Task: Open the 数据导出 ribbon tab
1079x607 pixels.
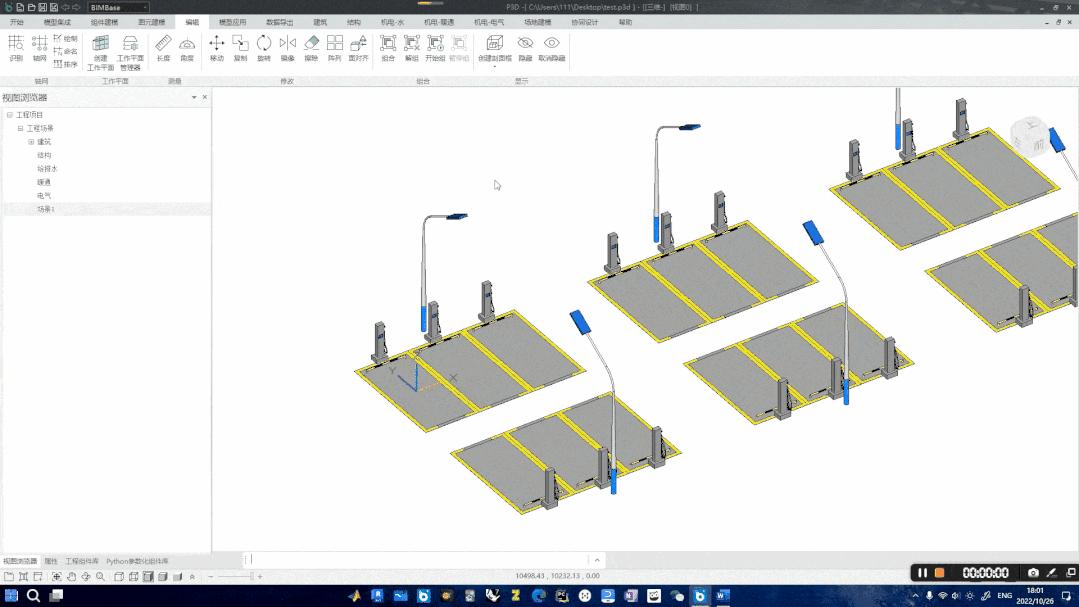Action: click(280, 22)
